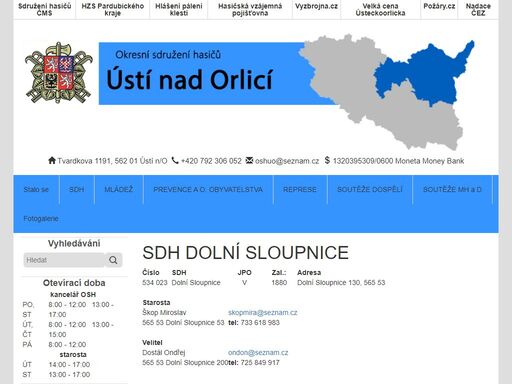Viewport: 512px width, 384px height.
Task: Click the phone icon by the number
Action: 175,160
